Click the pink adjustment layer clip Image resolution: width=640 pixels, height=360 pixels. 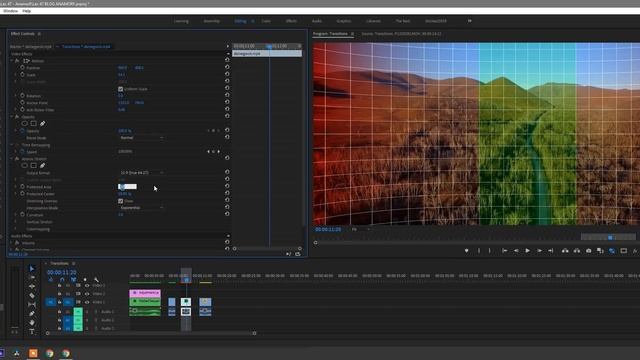pos(145,293)
